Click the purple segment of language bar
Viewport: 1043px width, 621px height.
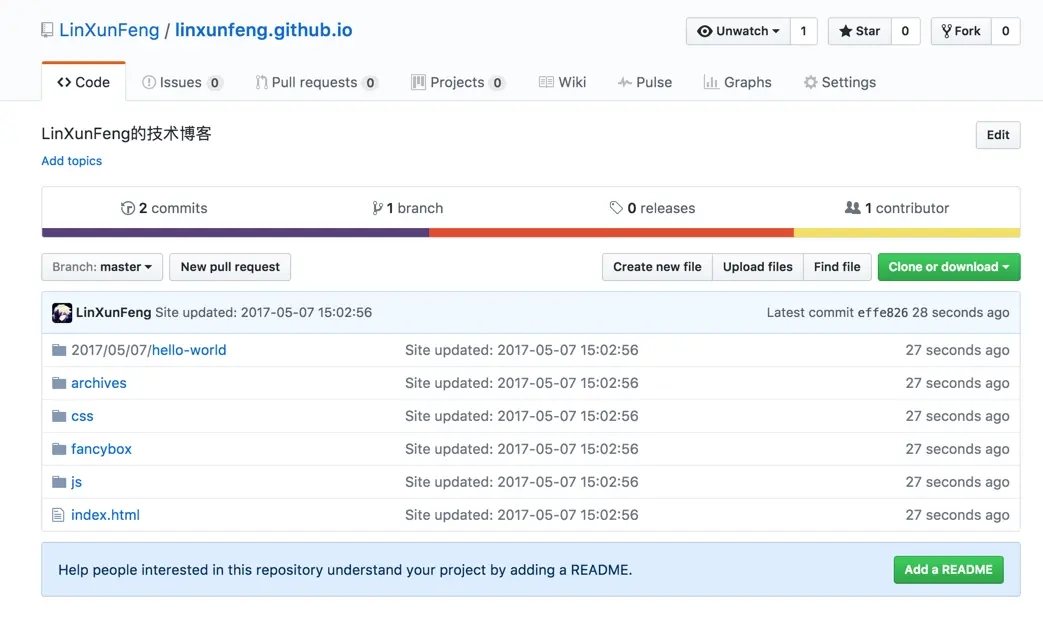(x=235, y=233)
